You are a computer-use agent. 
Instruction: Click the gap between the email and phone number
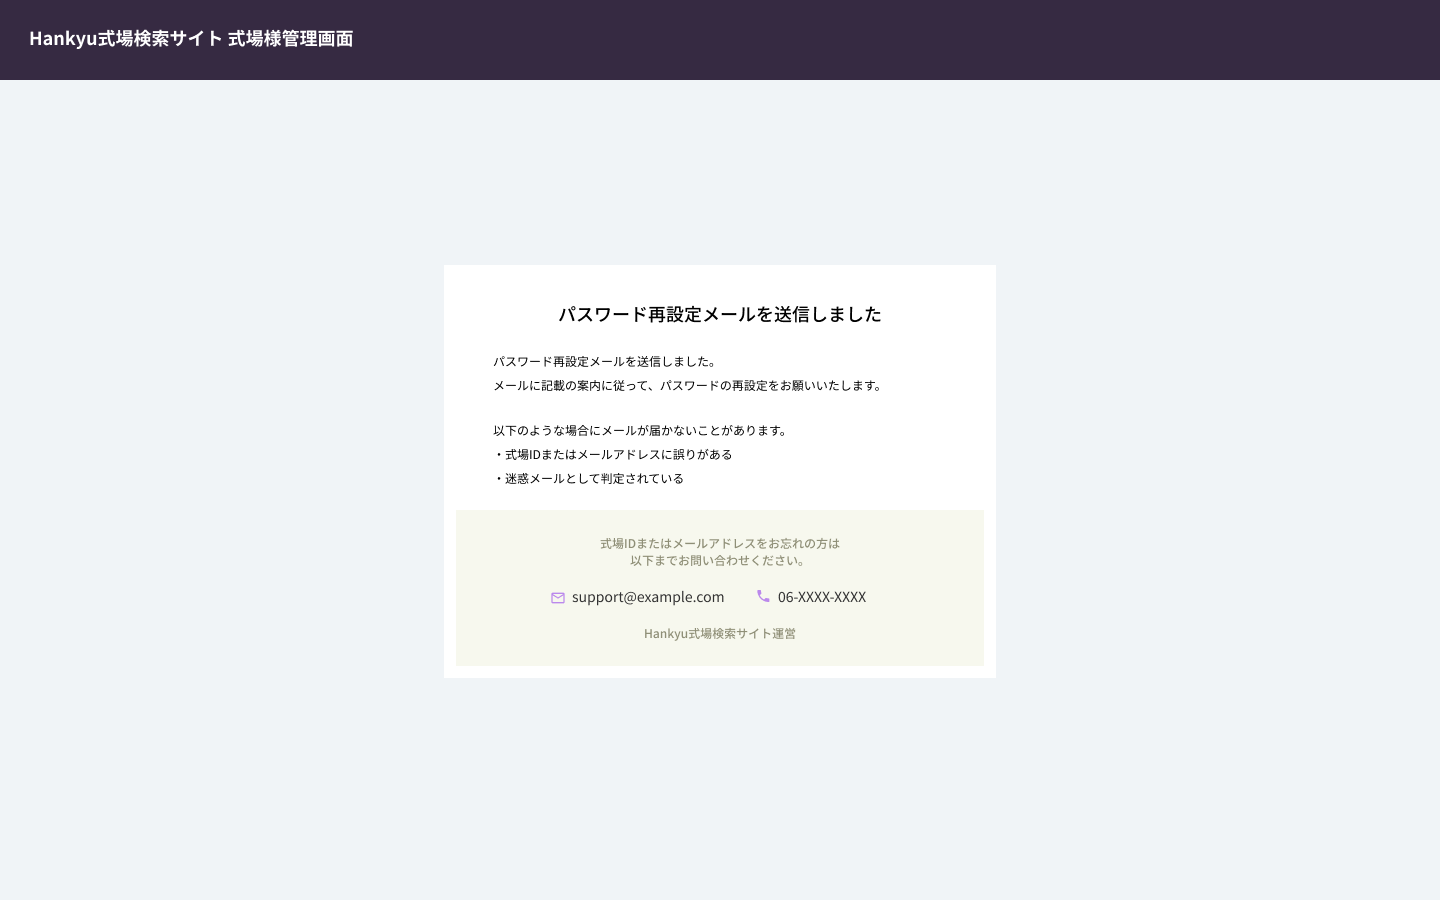point(740,597)
